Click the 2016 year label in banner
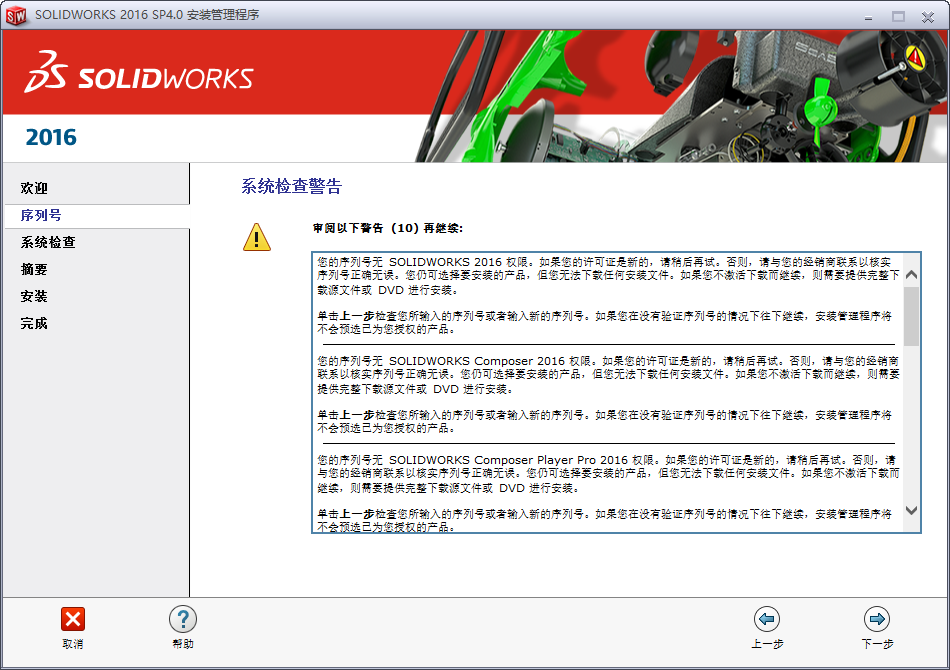 (51, 138)
